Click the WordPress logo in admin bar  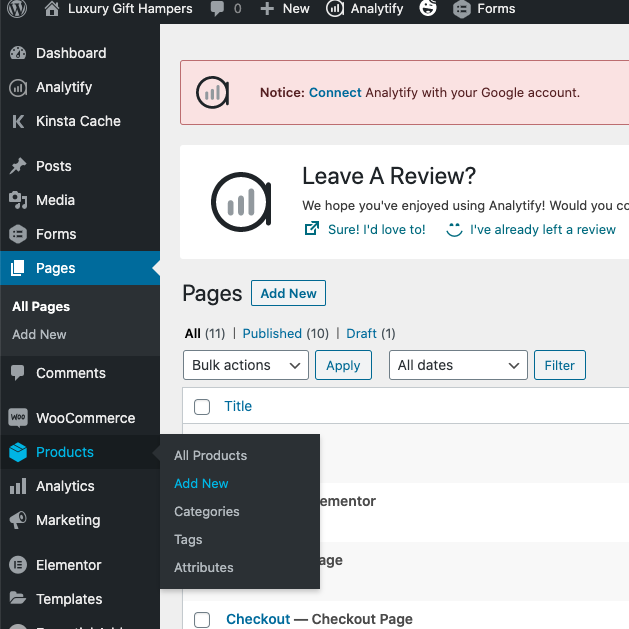click(x=17, y=8)
